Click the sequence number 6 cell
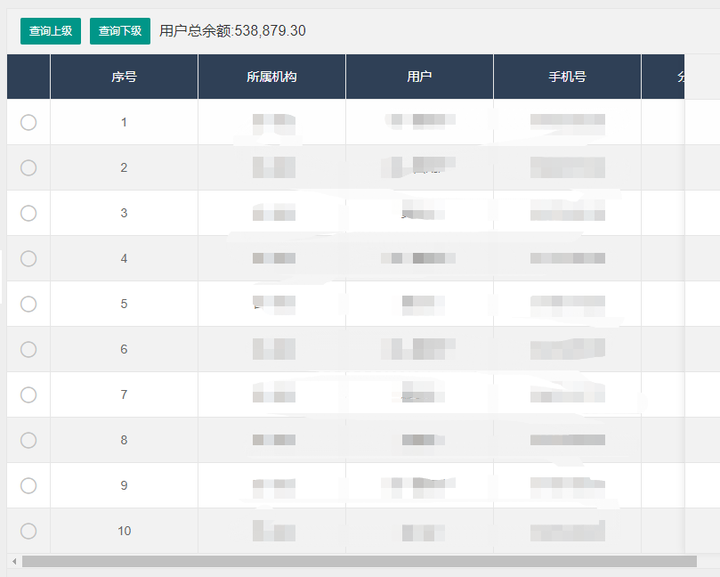 point(124,349)
